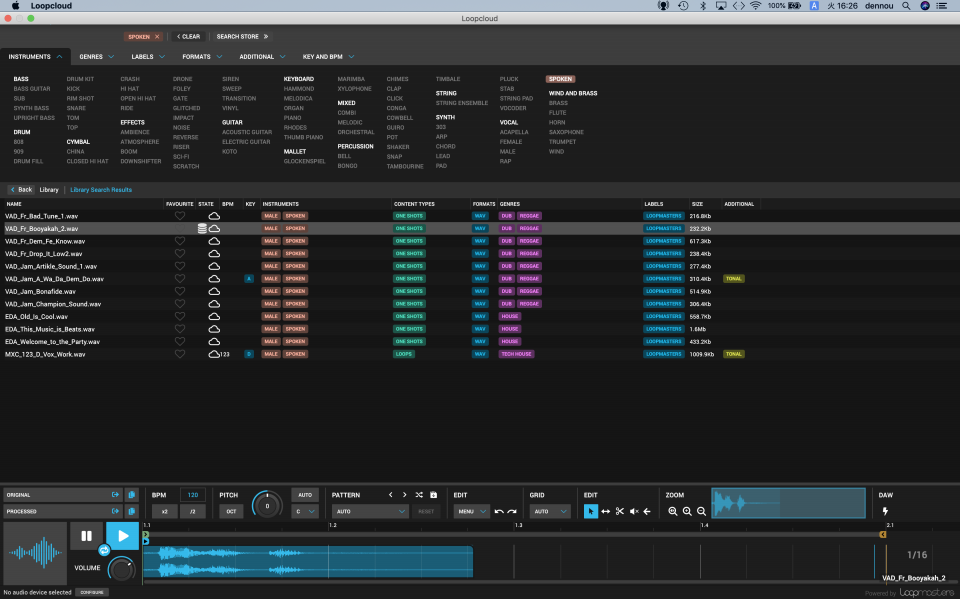
Task: Zoom in on the waveform
Action: click(x=687, y=511)
